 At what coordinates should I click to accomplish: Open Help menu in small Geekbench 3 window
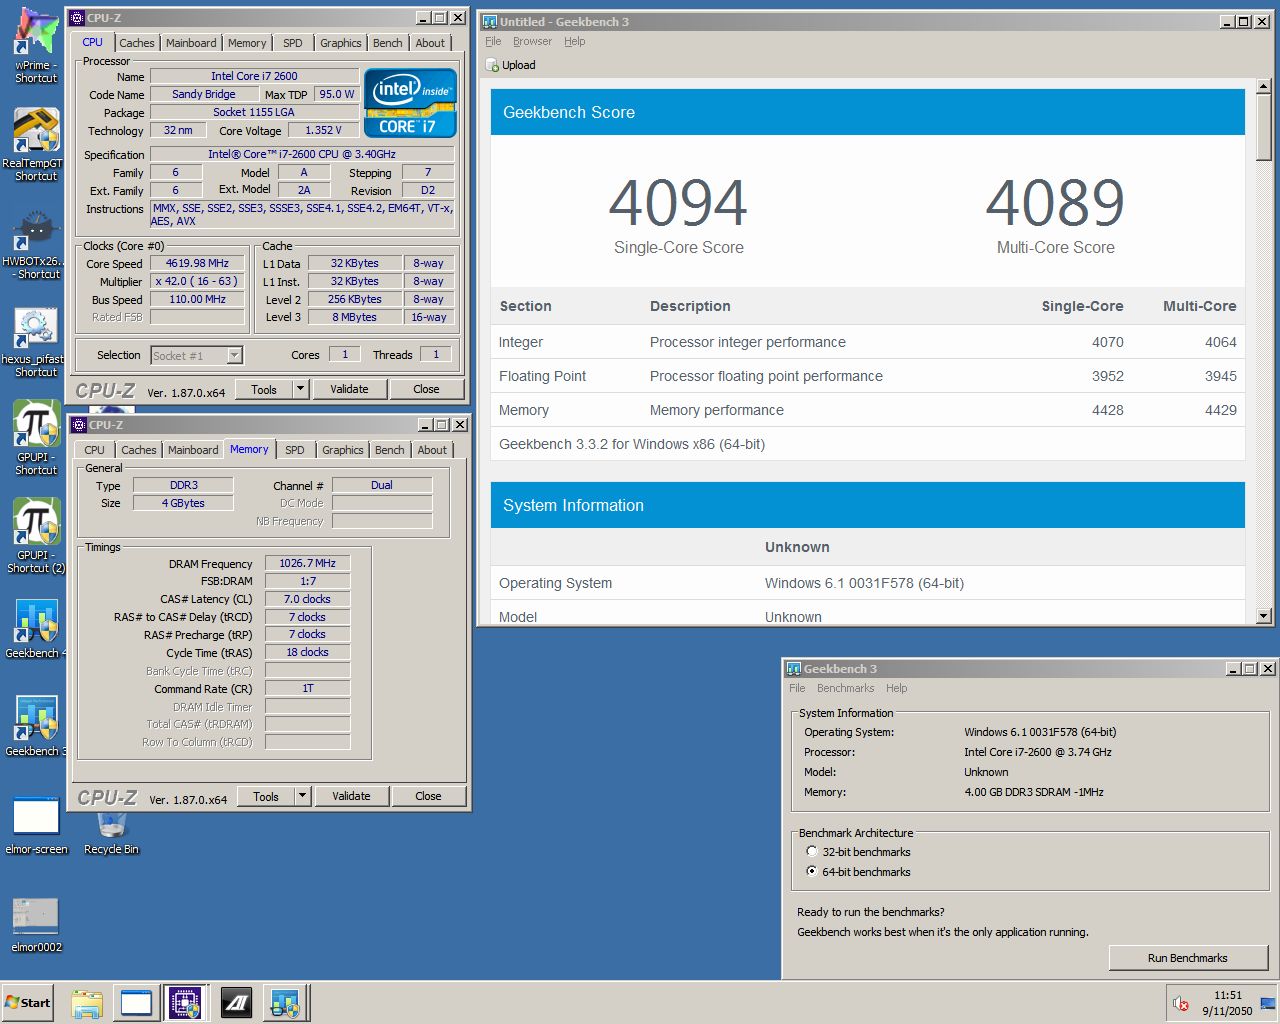click(896, 688)
